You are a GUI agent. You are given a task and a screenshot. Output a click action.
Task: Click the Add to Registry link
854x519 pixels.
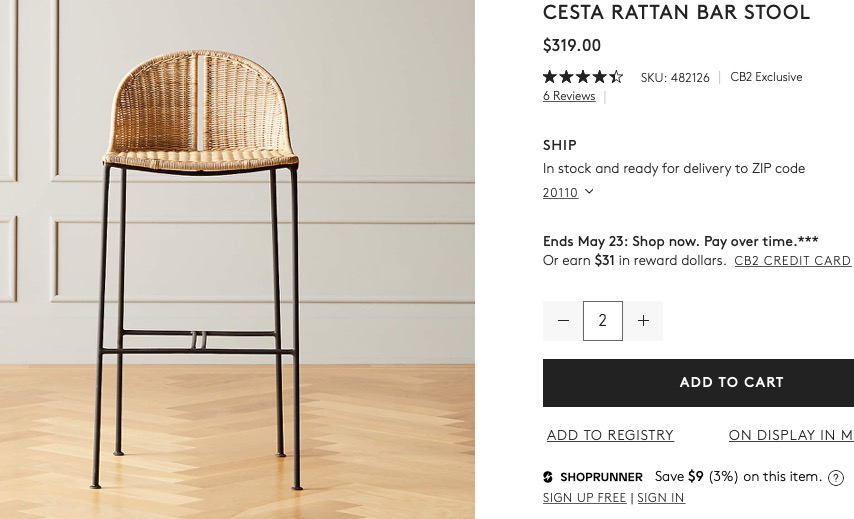pos(610,435)
